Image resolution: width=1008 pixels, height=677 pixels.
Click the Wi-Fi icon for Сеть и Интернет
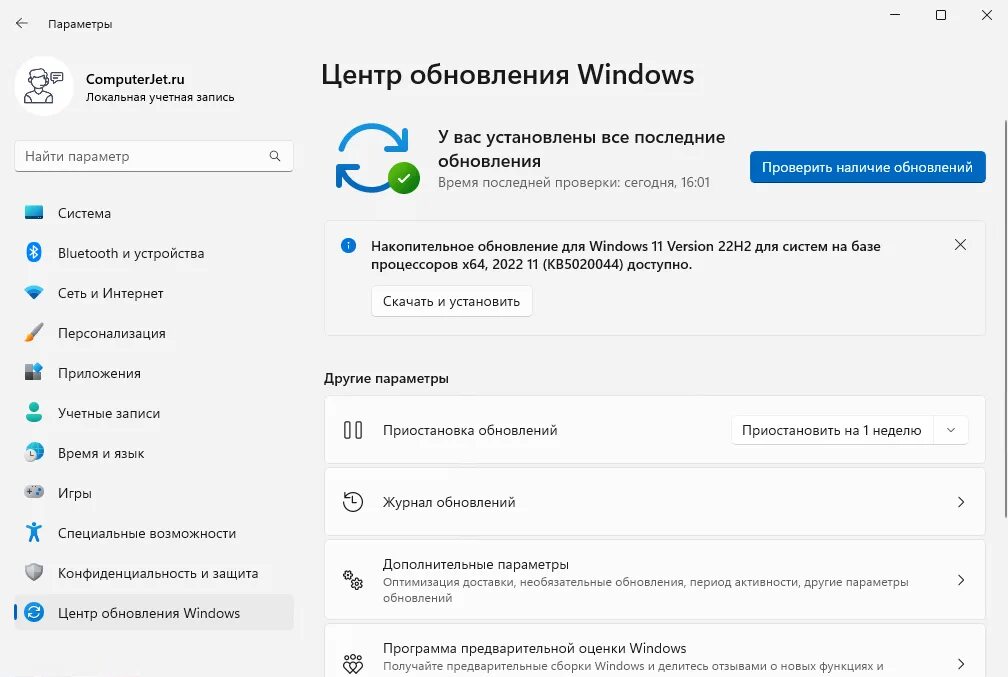click(x=34, y=293)
